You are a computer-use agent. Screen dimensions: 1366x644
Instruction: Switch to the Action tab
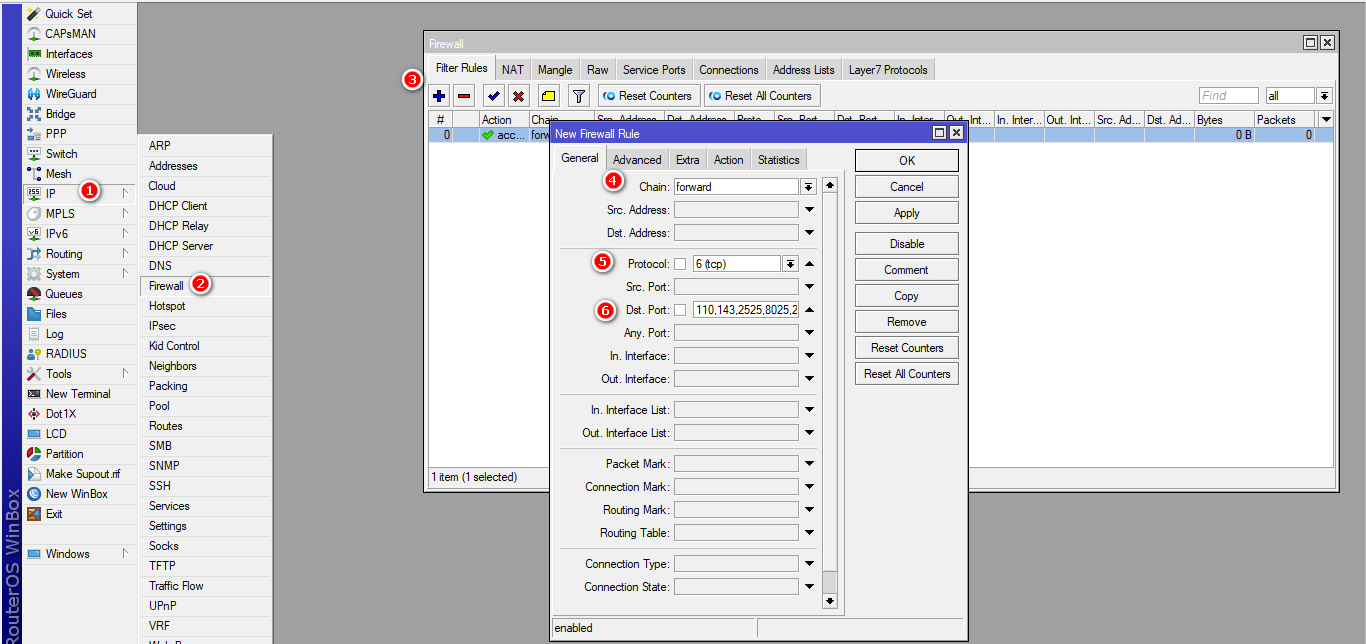point(728,160)
